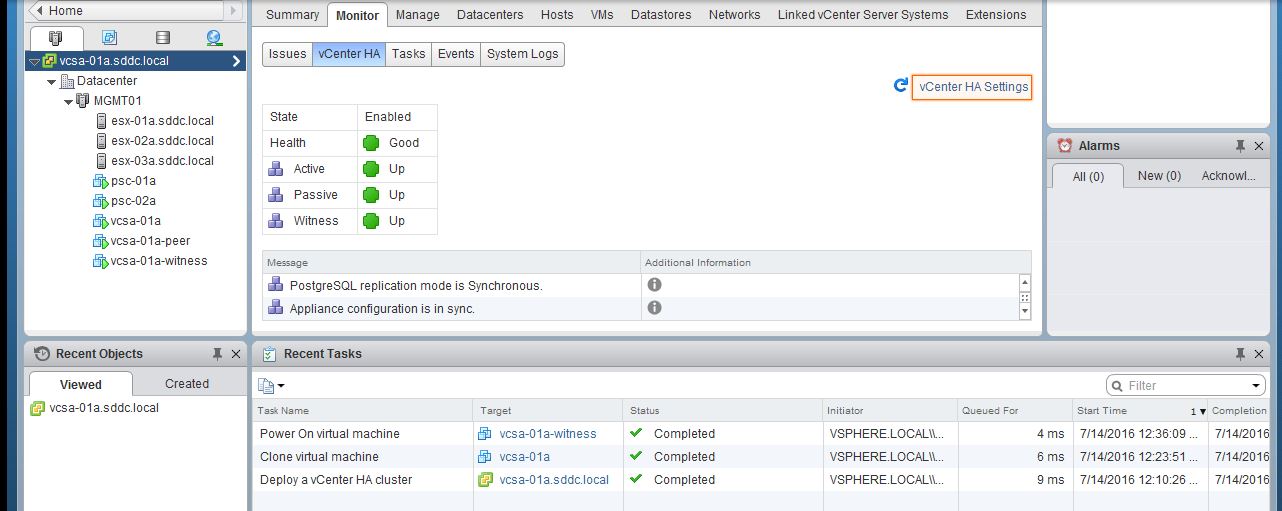1282x511 pixels.
Task: Show Acknowledged alarms tab
Action: tap(1228, 176)
